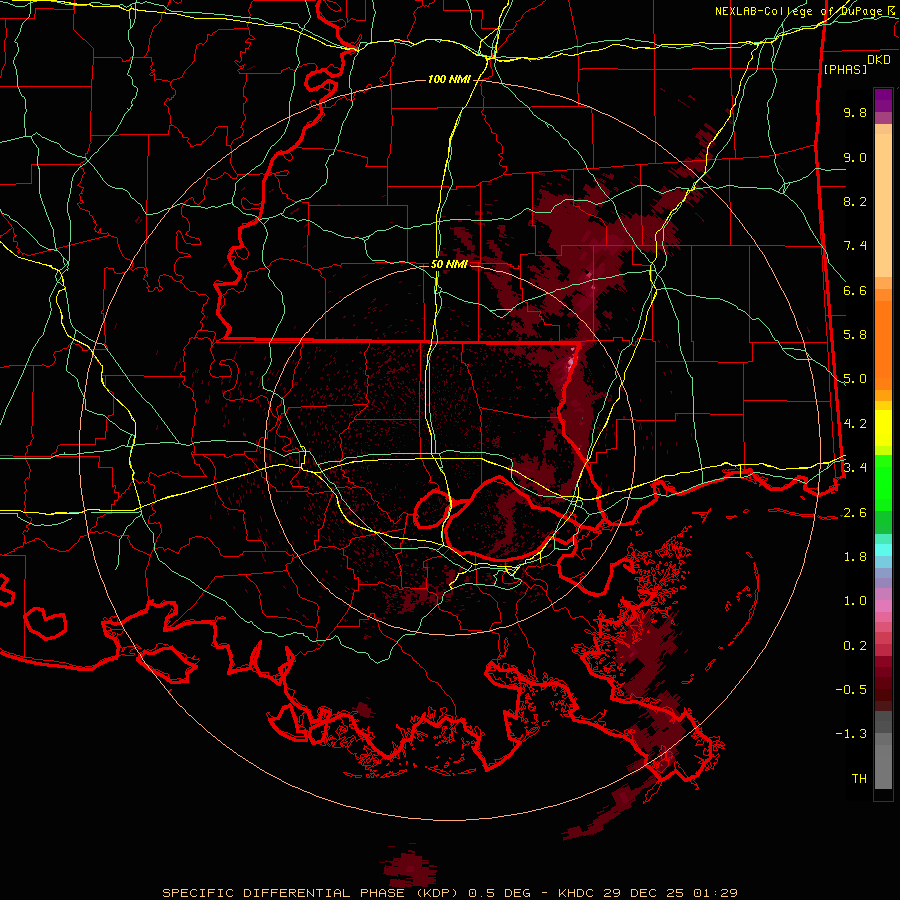Click the DKD label above the color scale

tap(878, 59)
